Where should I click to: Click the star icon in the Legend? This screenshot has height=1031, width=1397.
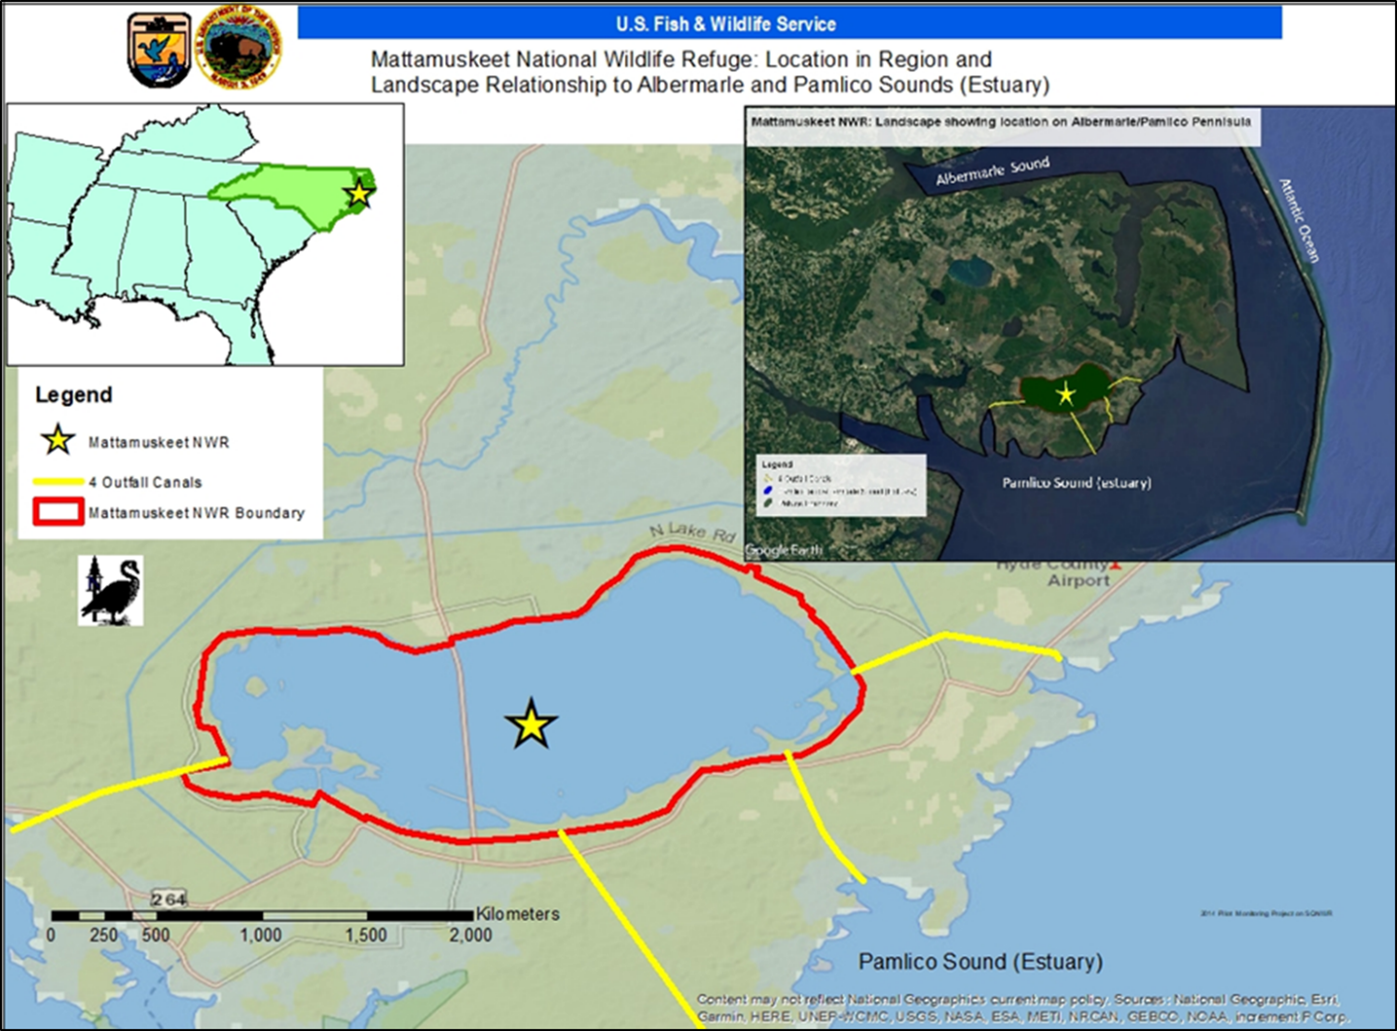tap(58, 440)
